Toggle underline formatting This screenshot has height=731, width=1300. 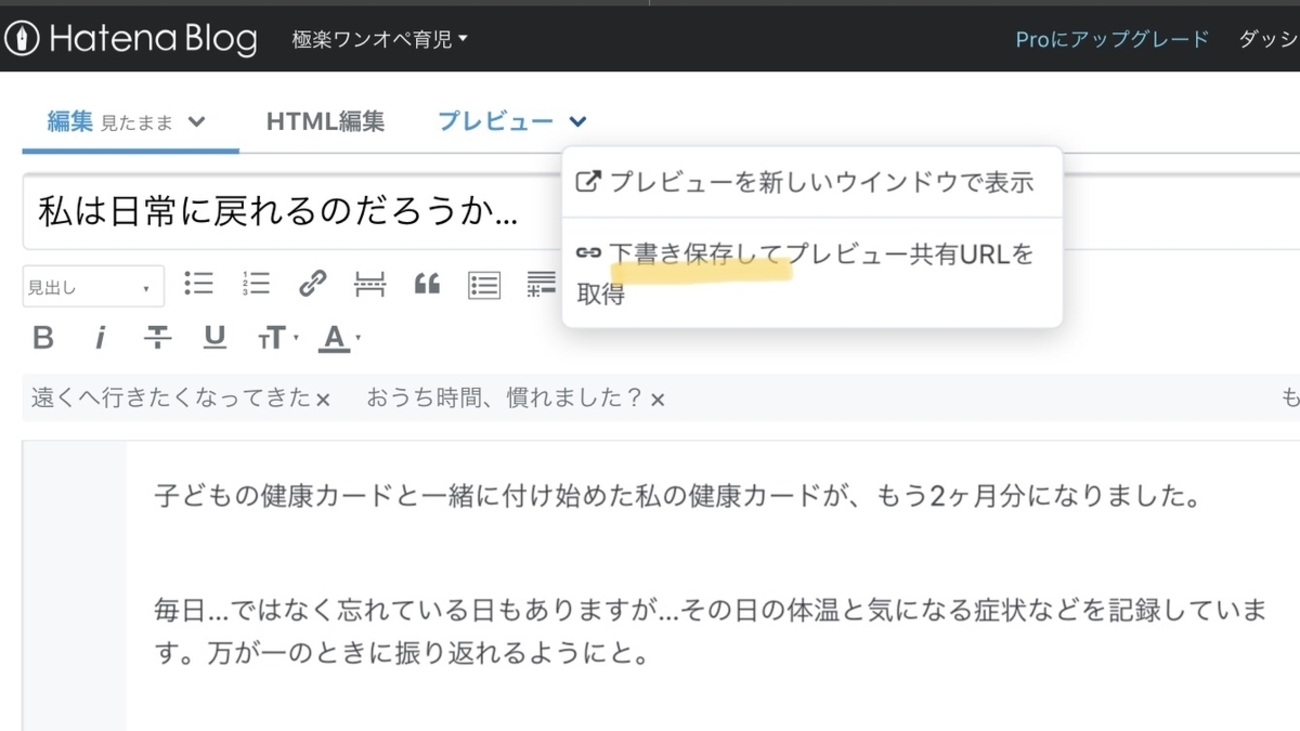(x=214, y=338)
